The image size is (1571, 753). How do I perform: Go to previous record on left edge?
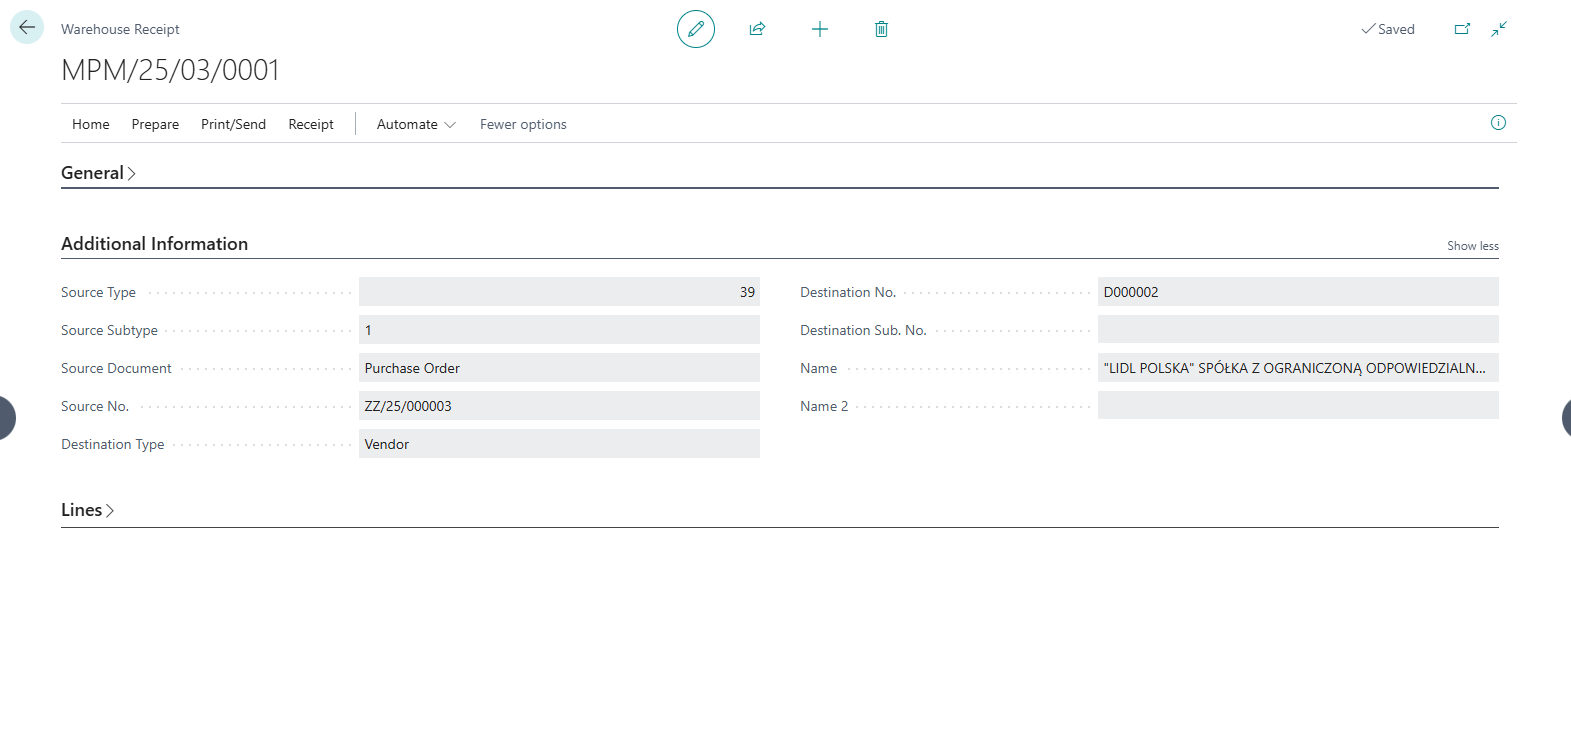[x=6, y=417]
